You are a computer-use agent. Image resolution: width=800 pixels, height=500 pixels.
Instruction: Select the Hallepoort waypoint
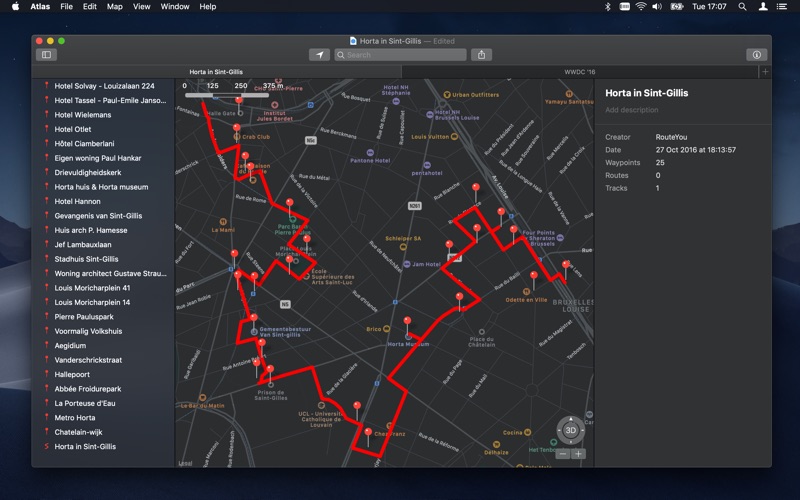point(103,374)
